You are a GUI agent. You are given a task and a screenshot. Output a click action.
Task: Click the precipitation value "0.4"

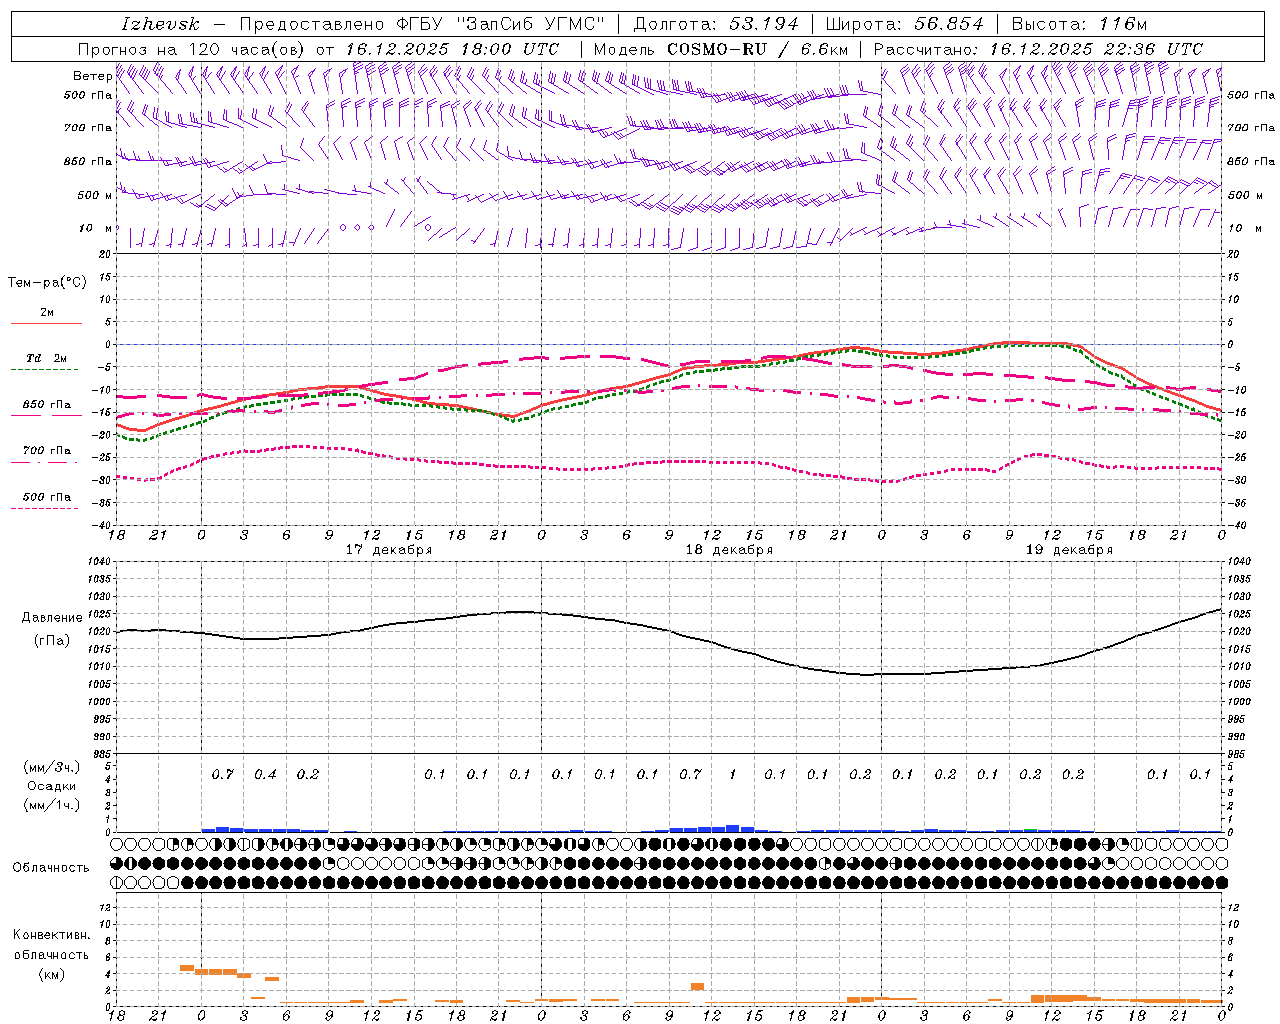(x=265, y=774)
